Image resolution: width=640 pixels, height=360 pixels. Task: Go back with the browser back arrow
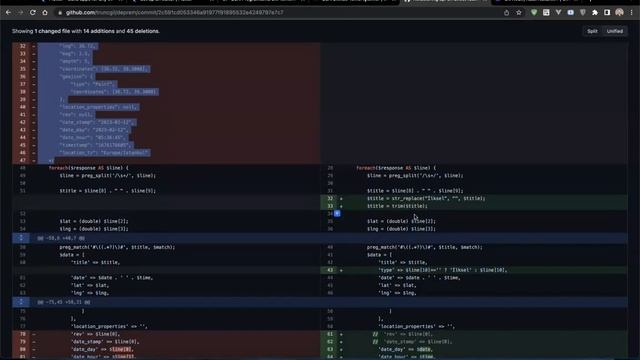pos(9,13)
